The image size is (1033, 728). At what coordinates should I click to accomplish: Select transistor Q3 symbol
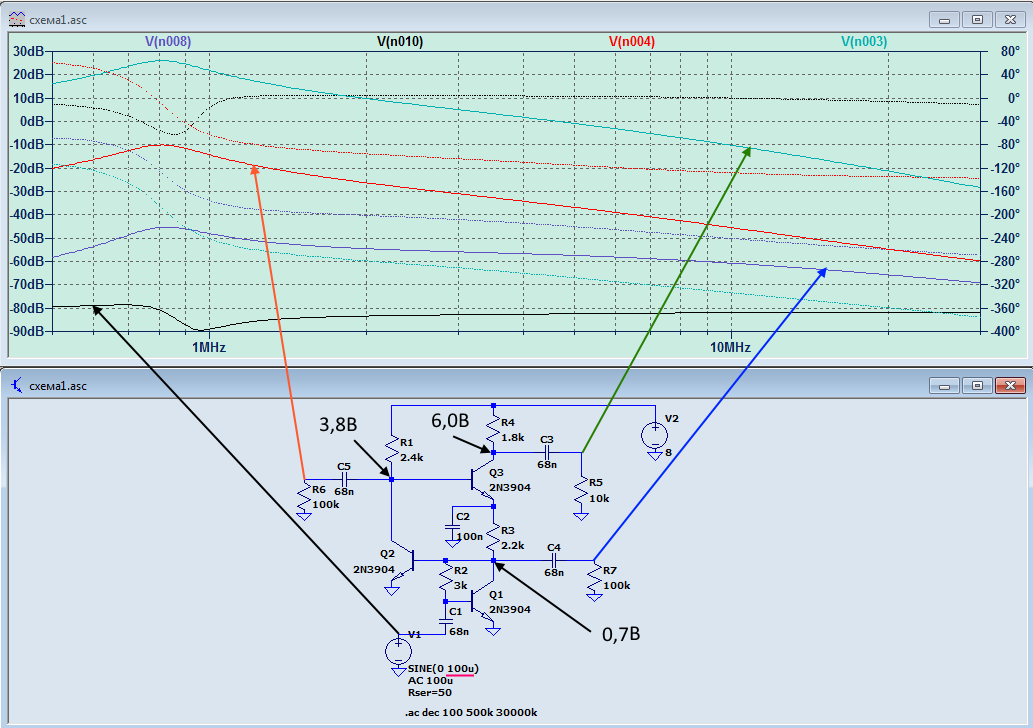(x=484, y=480)
